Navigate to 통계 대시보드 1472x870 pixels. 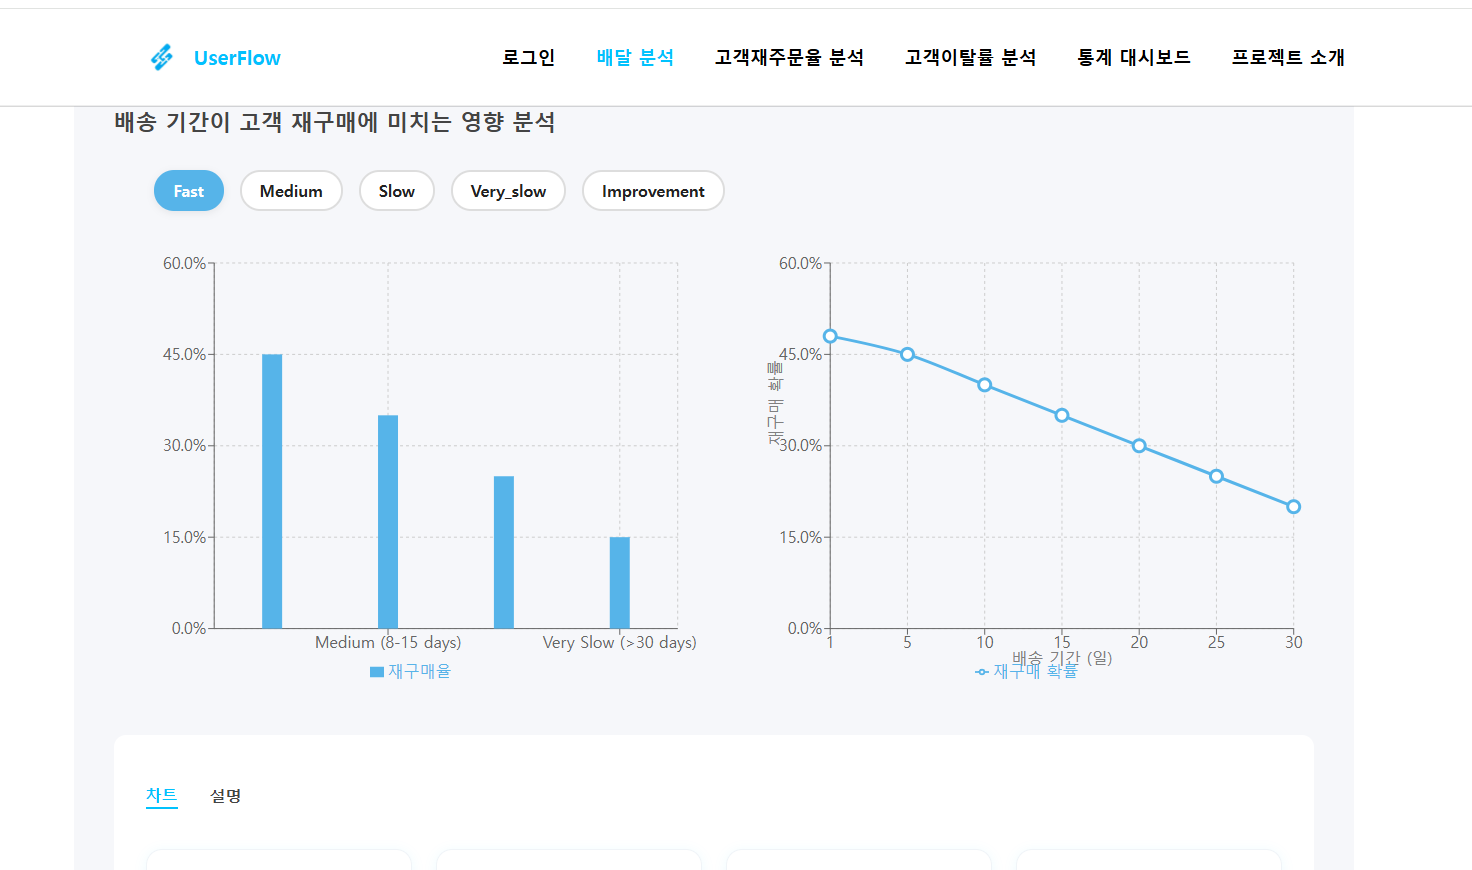pos(1133,57)
